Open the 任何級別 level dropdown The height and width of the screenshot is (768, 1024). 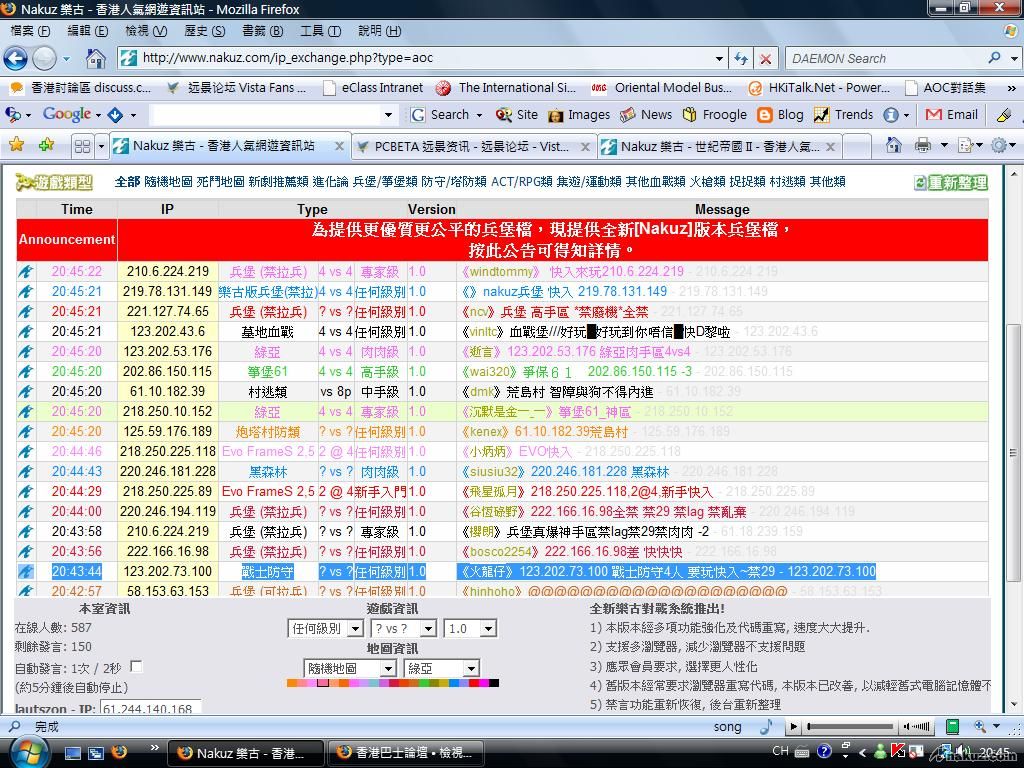326,629
